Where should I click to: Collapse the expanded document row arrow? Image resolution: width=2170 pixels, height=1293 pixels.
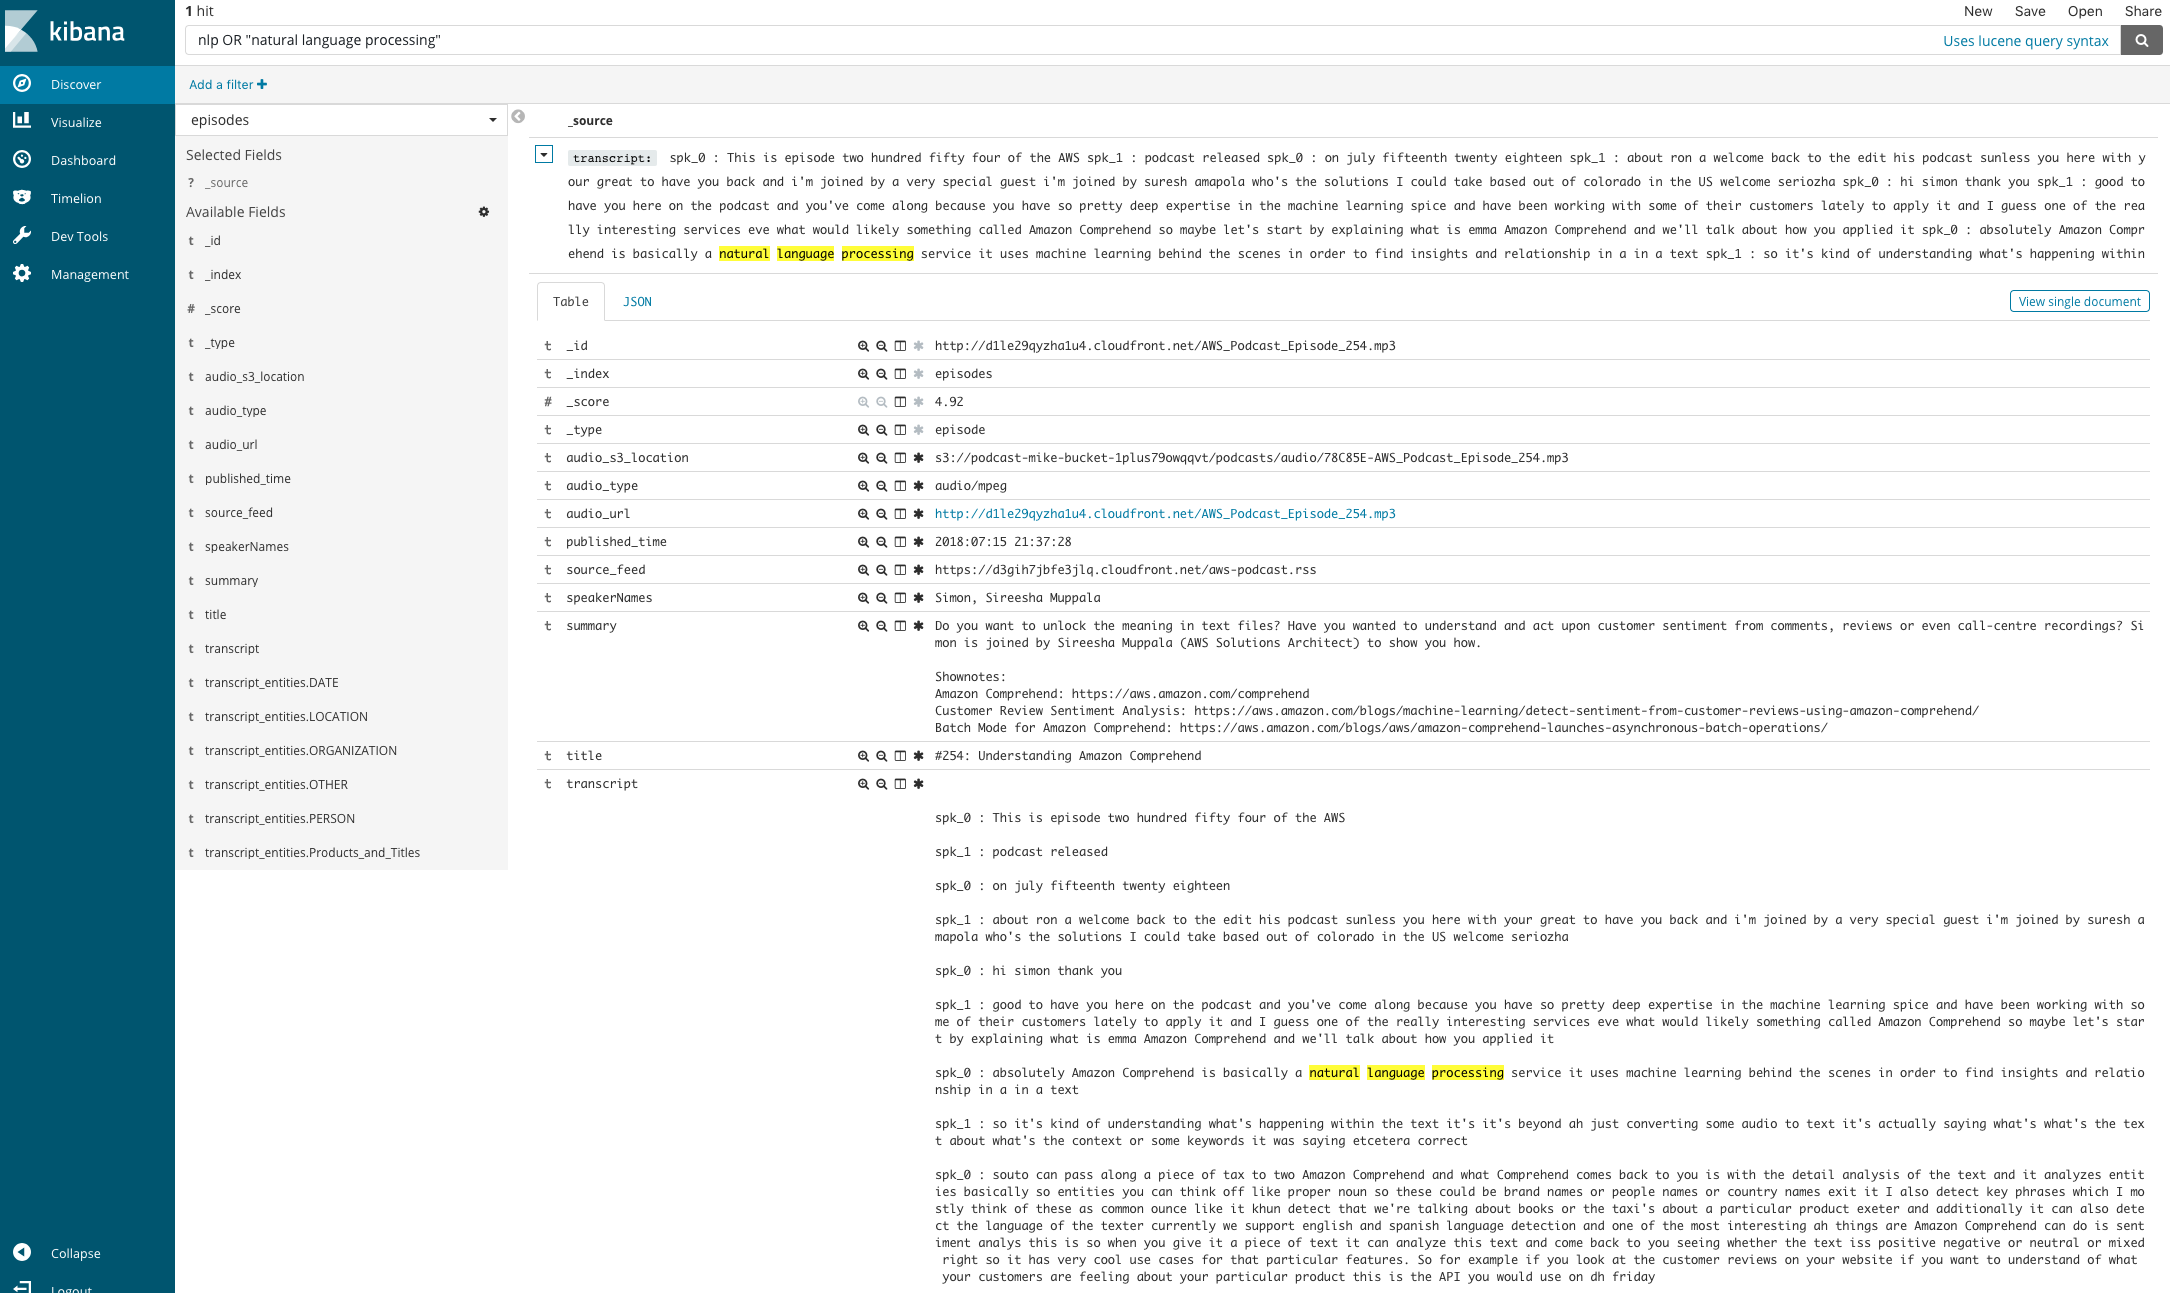pyautogui.click(x=544, y=154)
